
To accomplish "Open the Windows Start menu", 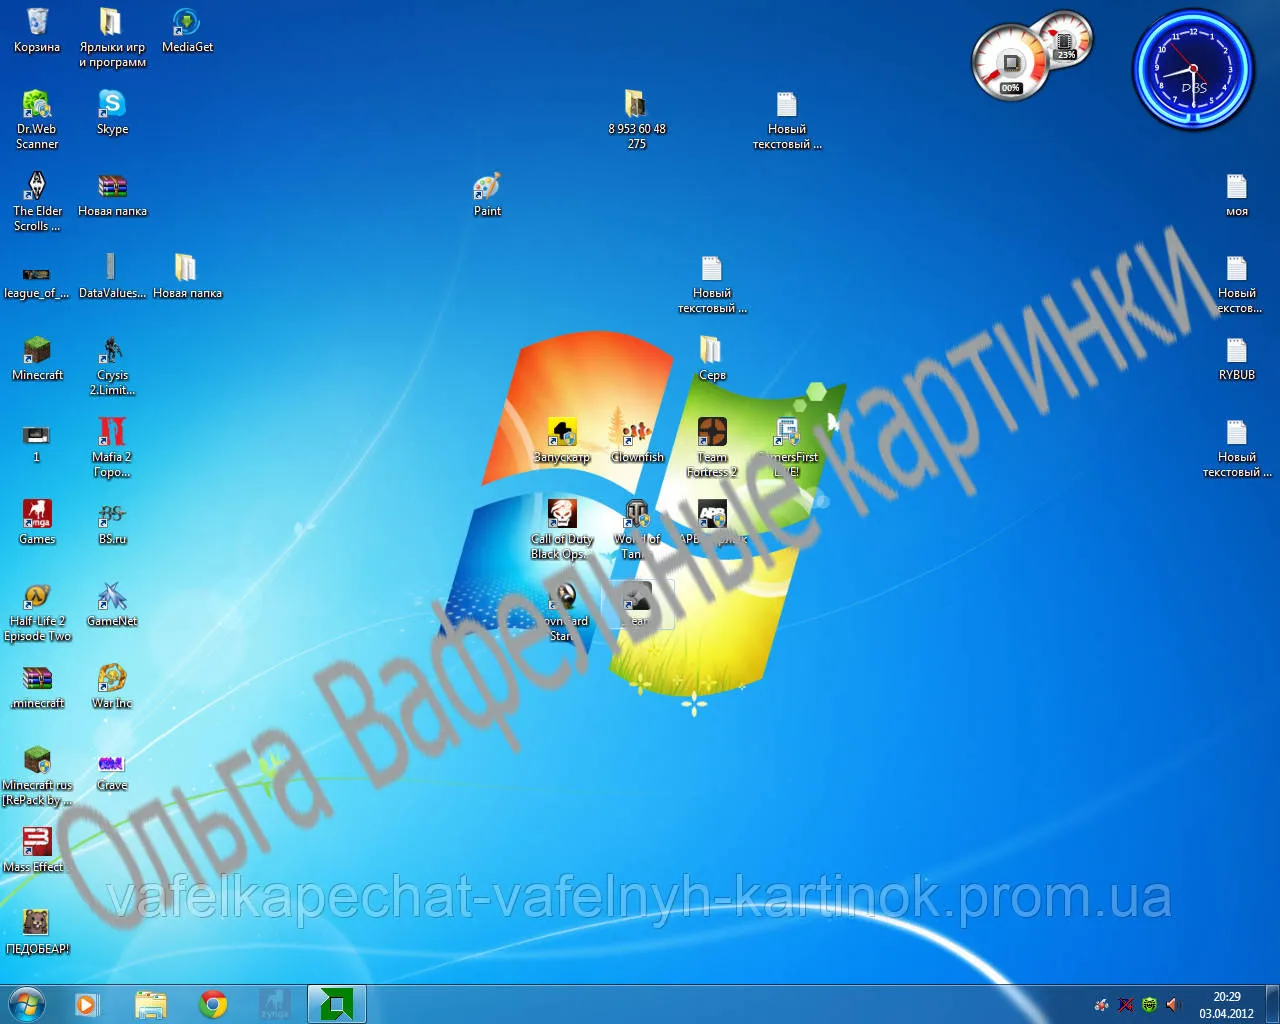I will click(x=27, y=1004).
